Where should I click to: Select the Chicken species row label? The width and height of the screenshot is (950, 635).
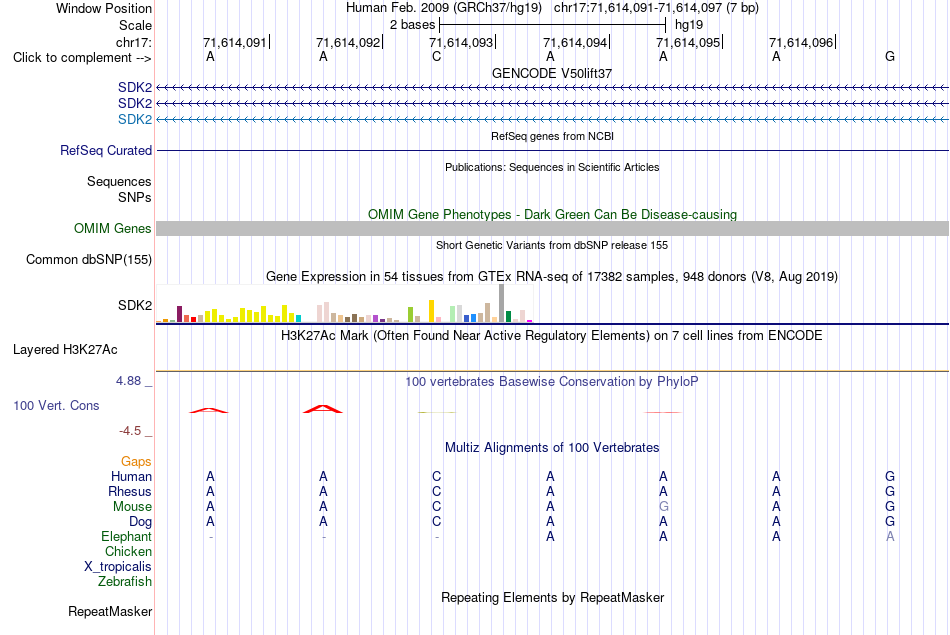coord(128,551)
